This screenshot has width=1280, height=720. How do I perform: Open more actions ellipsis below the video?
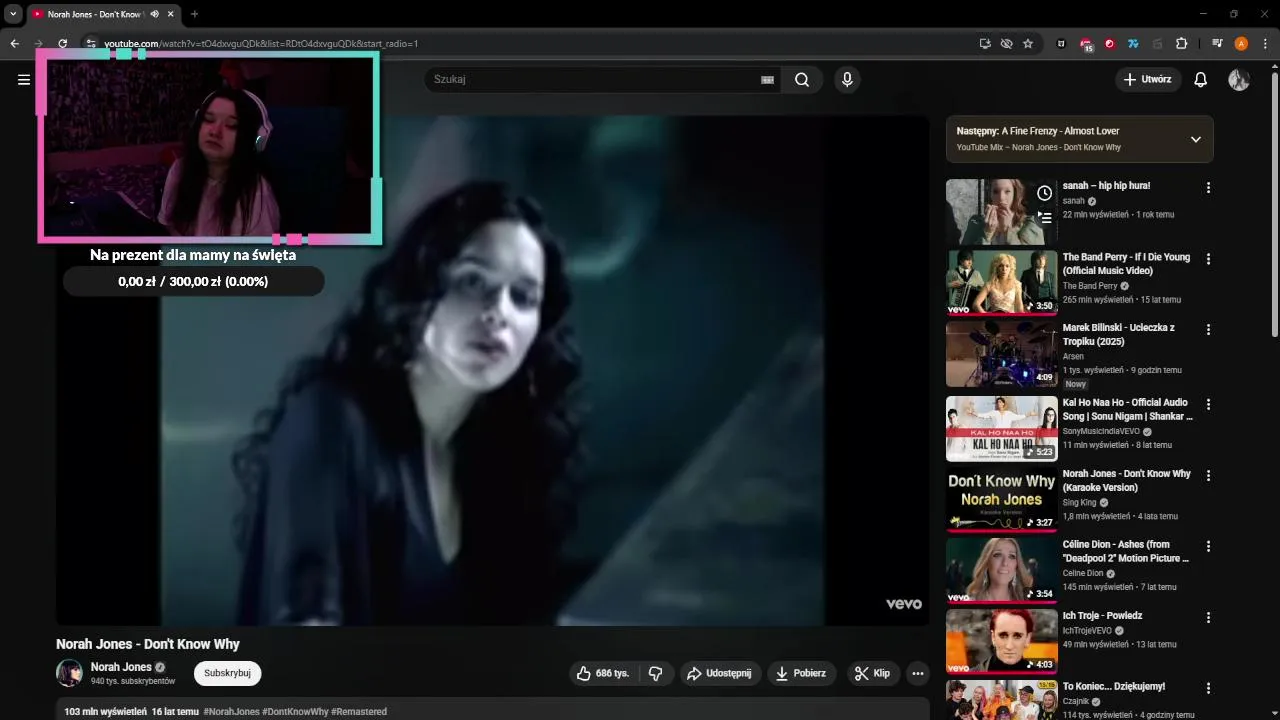click(x=918, y=674)
